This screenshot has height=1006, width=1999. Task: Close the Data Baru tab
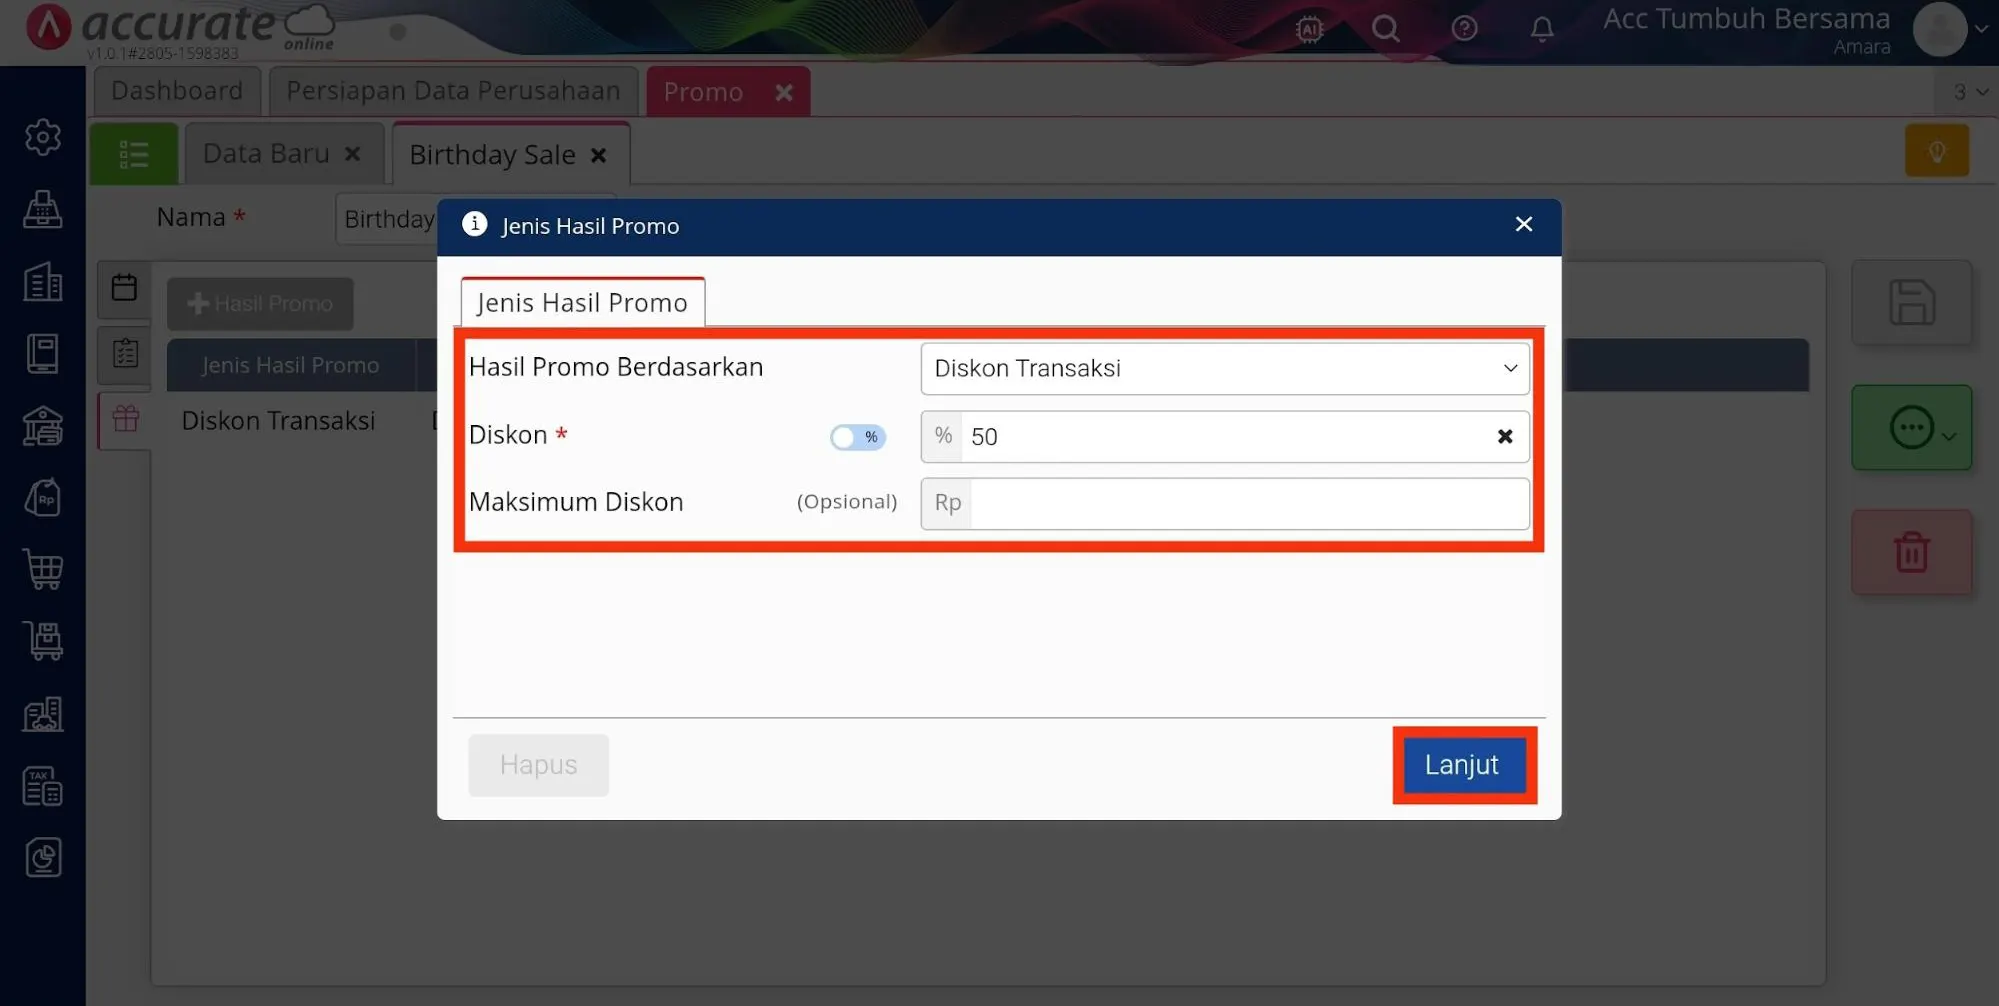[x=352, y=154]
